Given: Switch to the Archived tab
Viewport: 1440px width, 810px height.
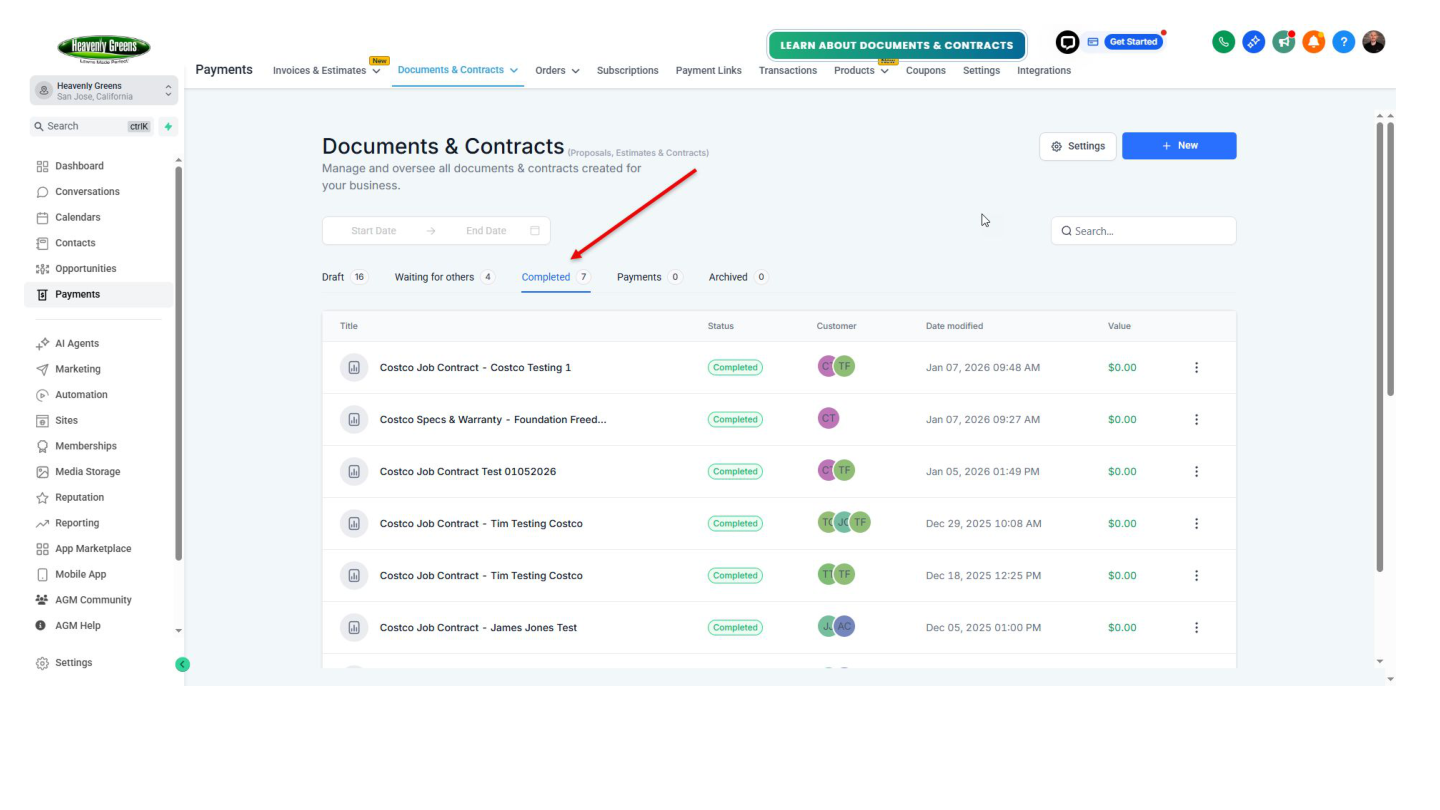Looking at the screenshot, I should click(738, 277).
